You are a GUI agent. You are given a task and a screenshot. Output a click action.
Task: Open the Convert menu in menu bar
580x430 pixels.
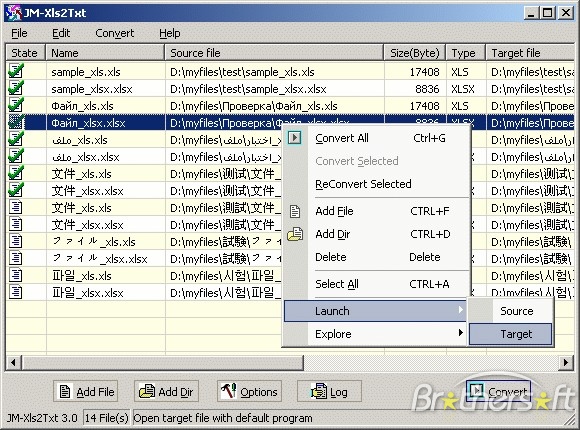[114, 33]
